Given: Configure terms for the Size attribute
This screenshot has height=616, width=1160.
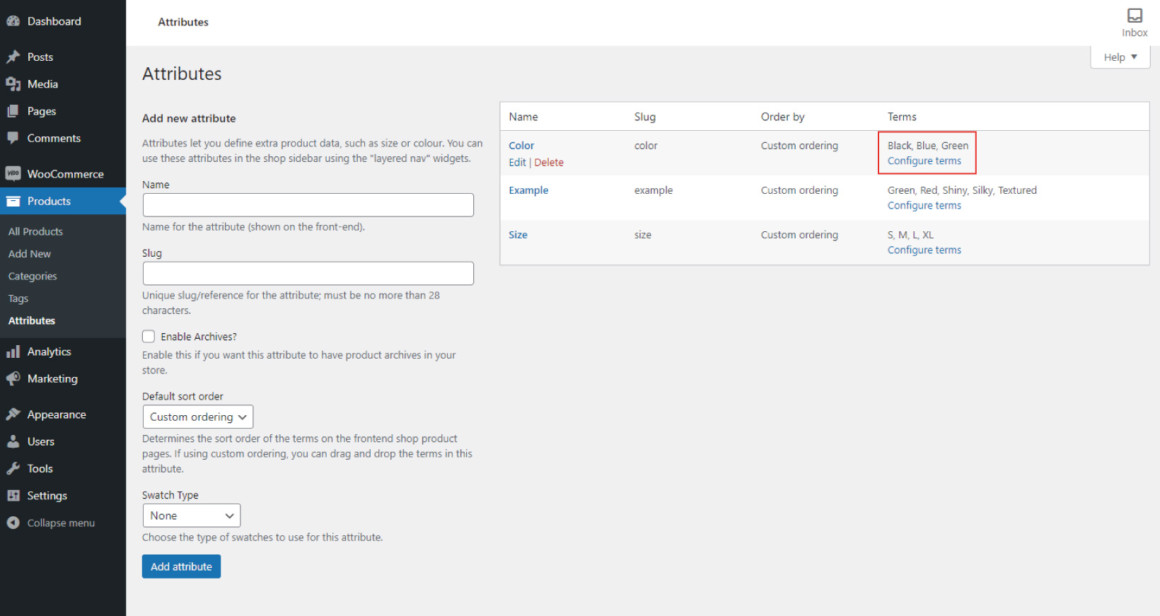Looking at the screenshot, I should click(x=924, y=250).
